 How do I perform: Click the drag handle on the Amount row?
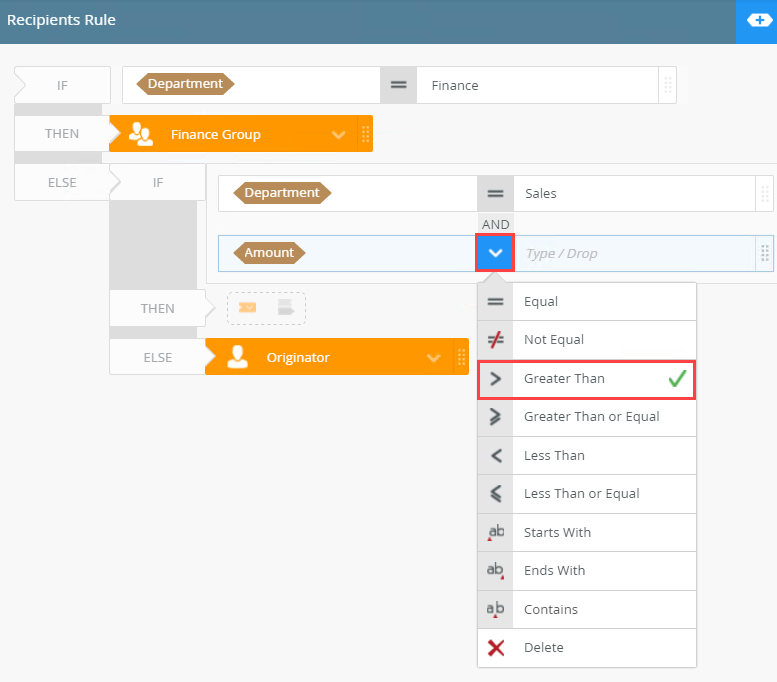tap(765, 253)
